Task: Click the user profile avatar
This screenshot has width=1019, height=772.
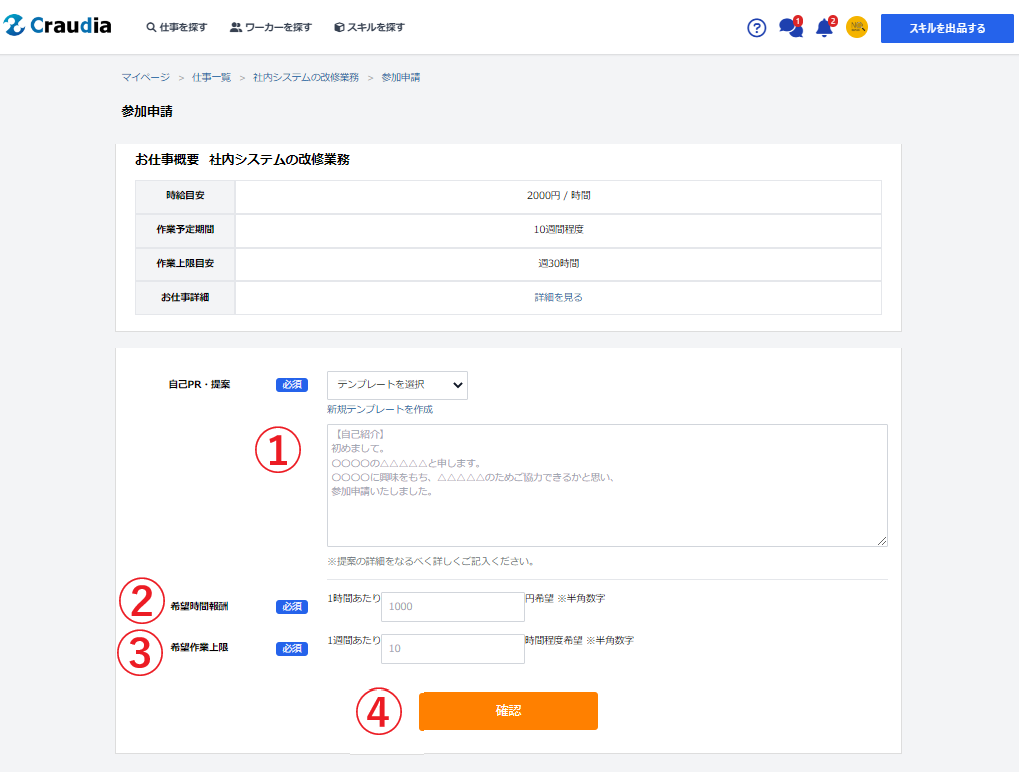Action: pyautogui.click(x=856, y=27)
